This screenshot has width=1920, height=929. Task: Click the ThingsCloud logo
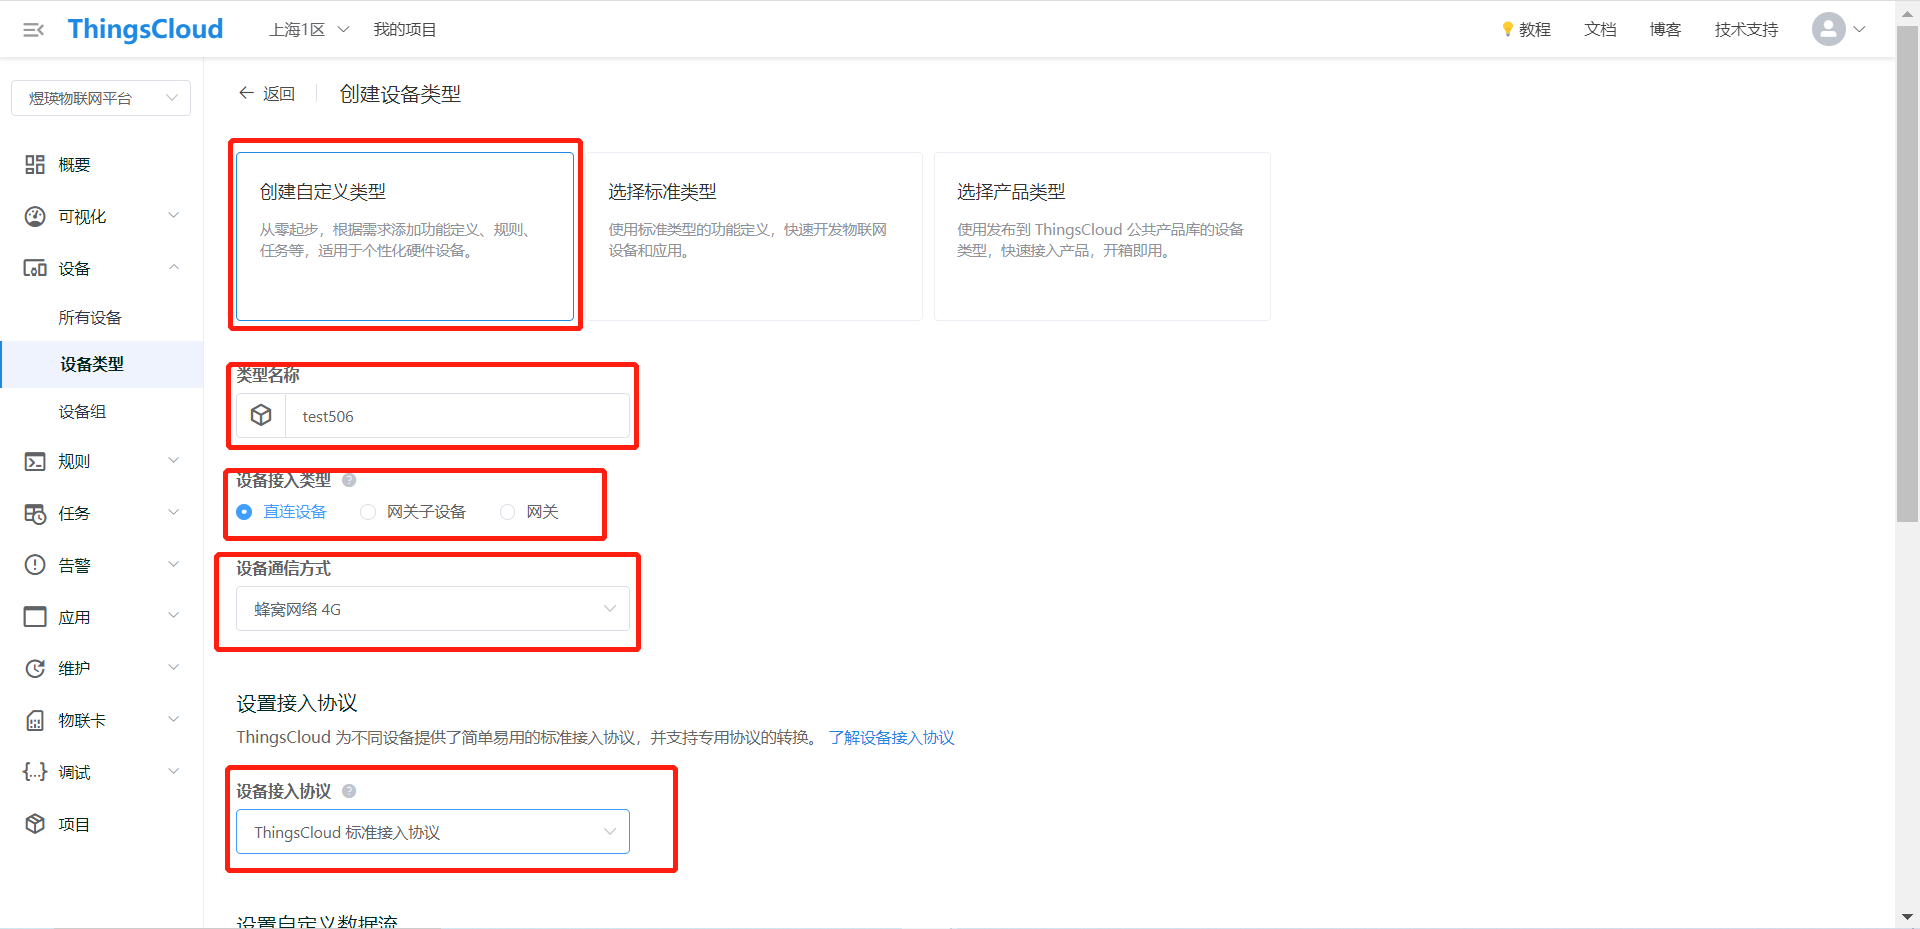(146, 29)
